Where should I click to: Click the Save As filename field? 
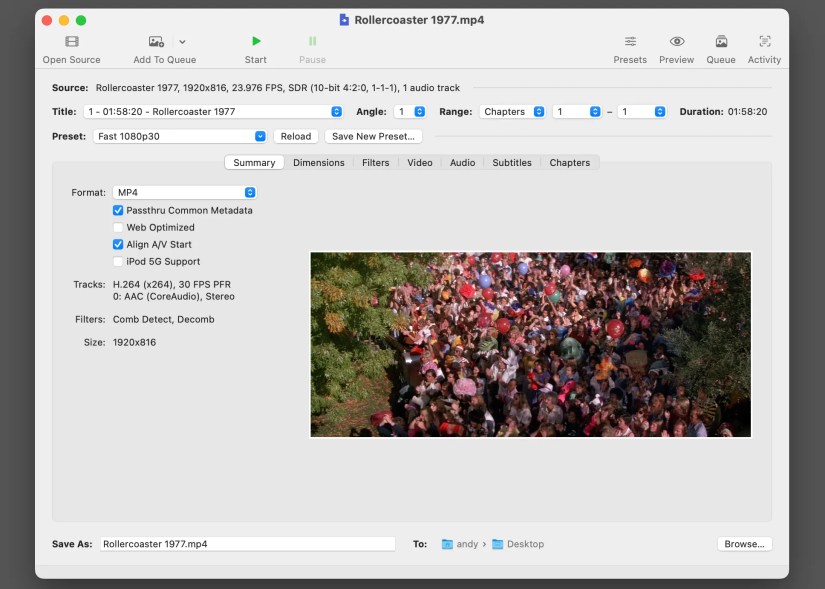(248, 544)
